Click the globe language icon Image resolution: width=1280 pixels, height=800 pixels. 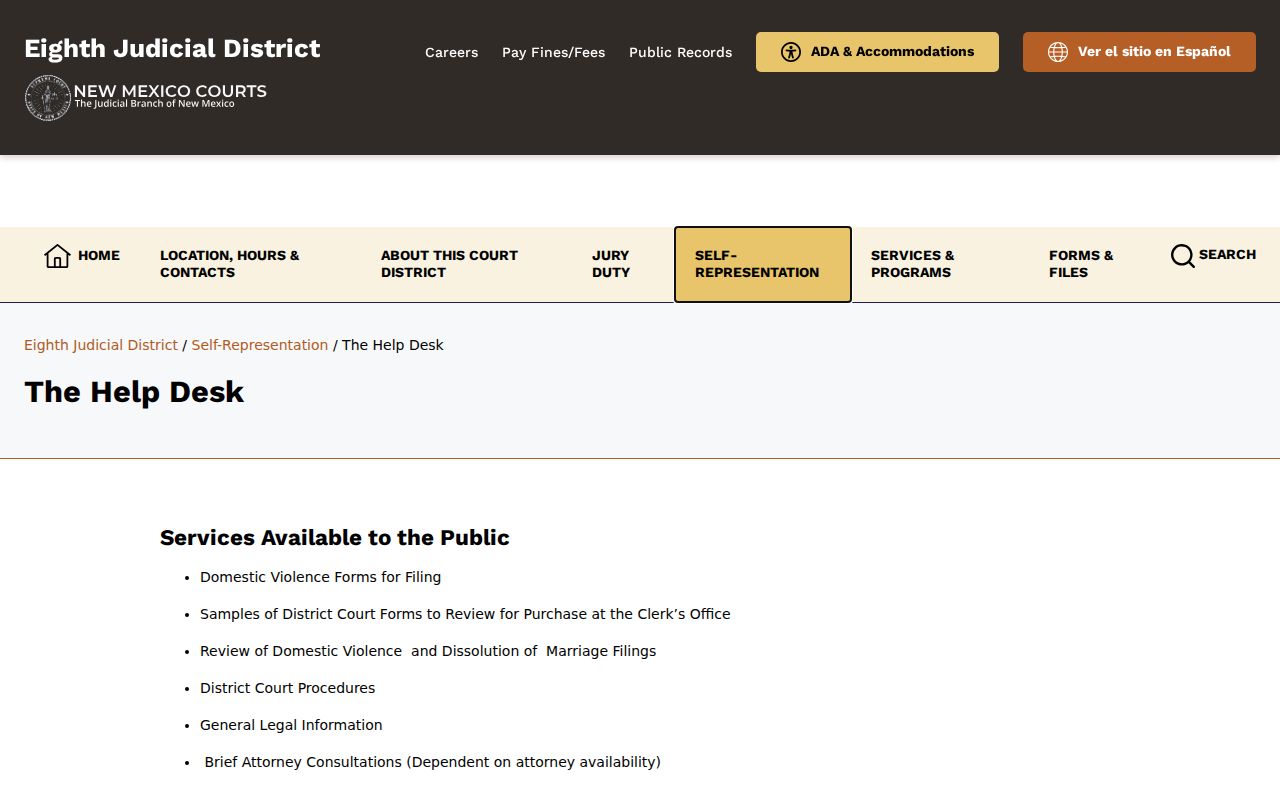1058,52
